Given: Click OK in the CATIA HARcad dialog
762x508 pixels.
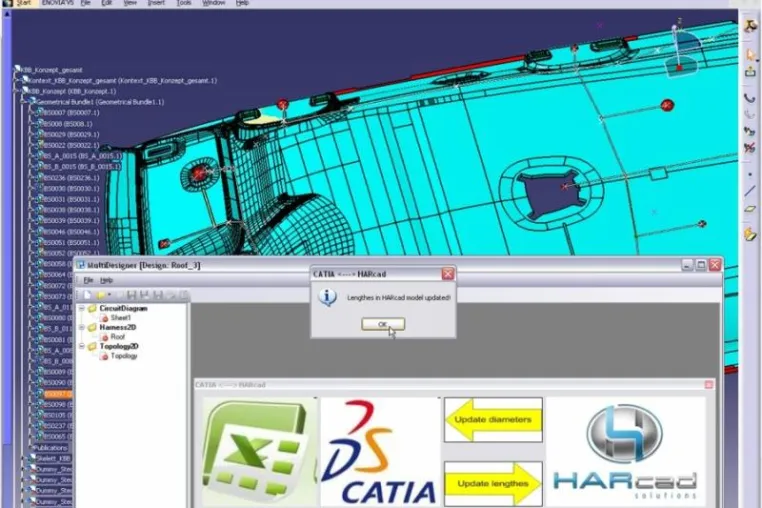Looking at the screenshot, I should 382,324.
